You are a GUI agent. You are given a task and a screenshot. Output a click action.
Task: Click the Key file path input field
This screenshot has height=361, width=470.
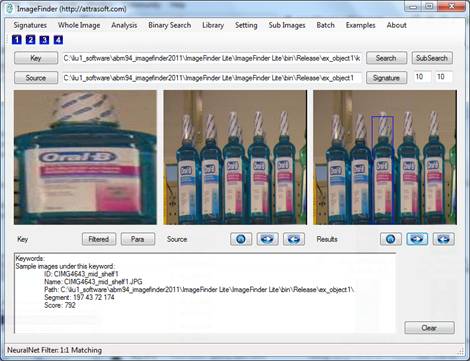click(x=212, y=58)
